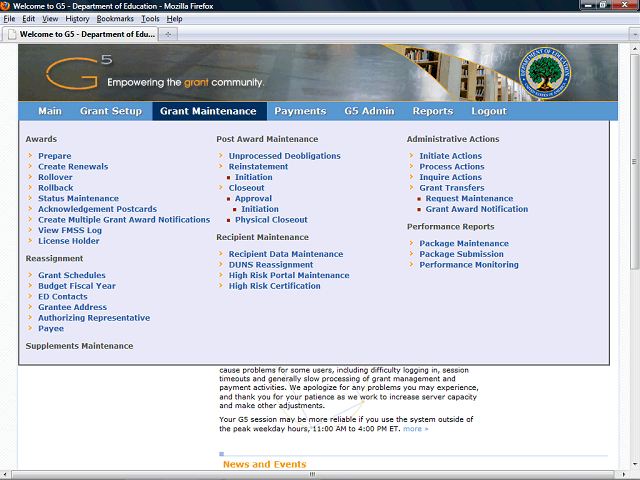Open the Inquire Actions link

[x=451, y=177]
